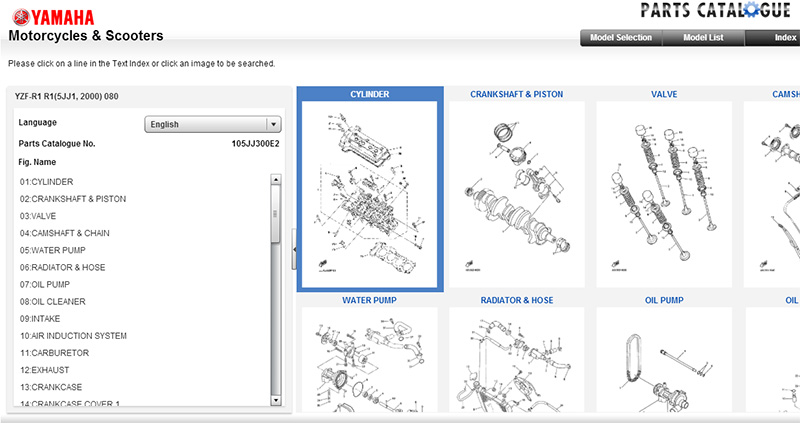This screenshot has width=800, height=423.
Task: Open the CYLINDER diagram thumbnail
Action: click(x=369, y=194)
